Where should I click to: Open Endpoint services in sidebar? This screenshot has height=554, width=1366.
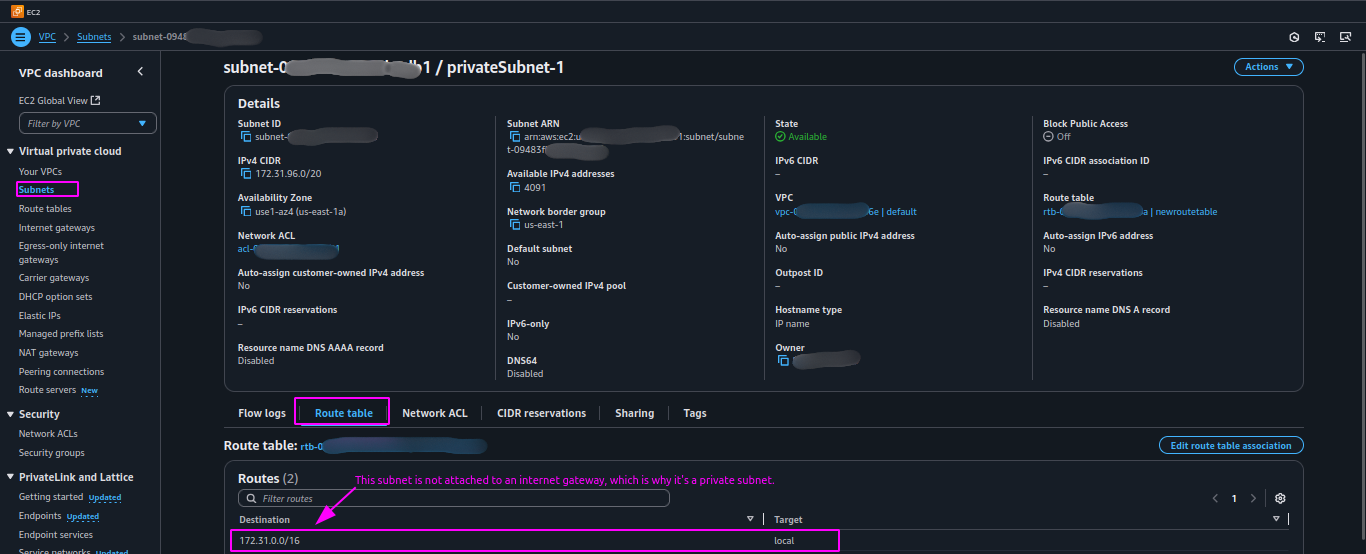[56, 535]
